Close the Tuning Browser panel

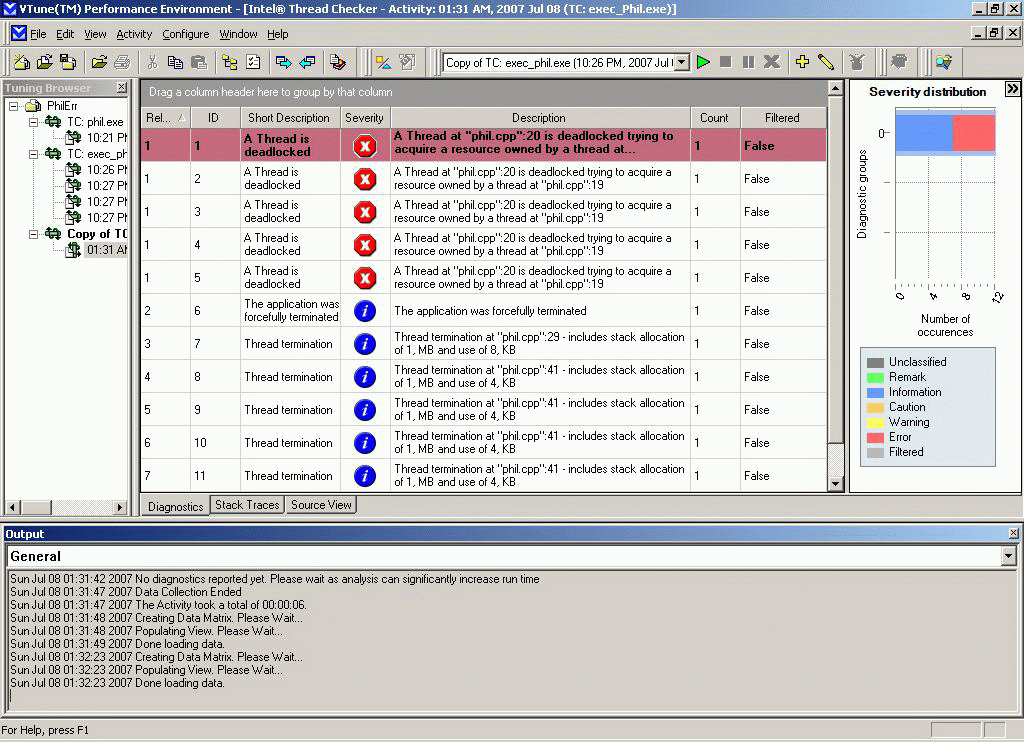point(121,87)
